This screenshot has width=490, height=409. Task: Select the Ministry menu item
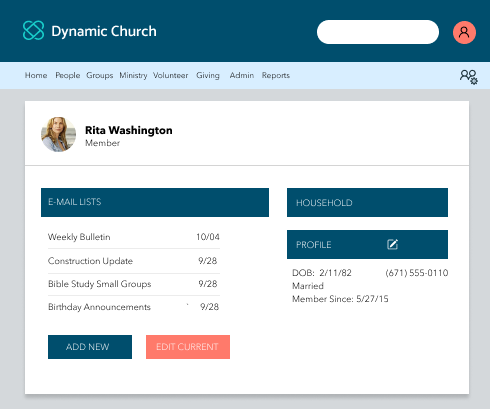[133, 75]
